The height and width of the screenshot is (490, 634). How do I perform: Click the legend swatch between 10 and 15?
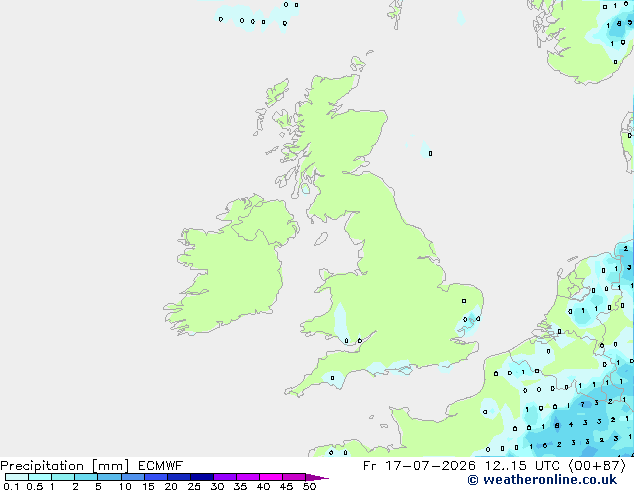(133, 477)
